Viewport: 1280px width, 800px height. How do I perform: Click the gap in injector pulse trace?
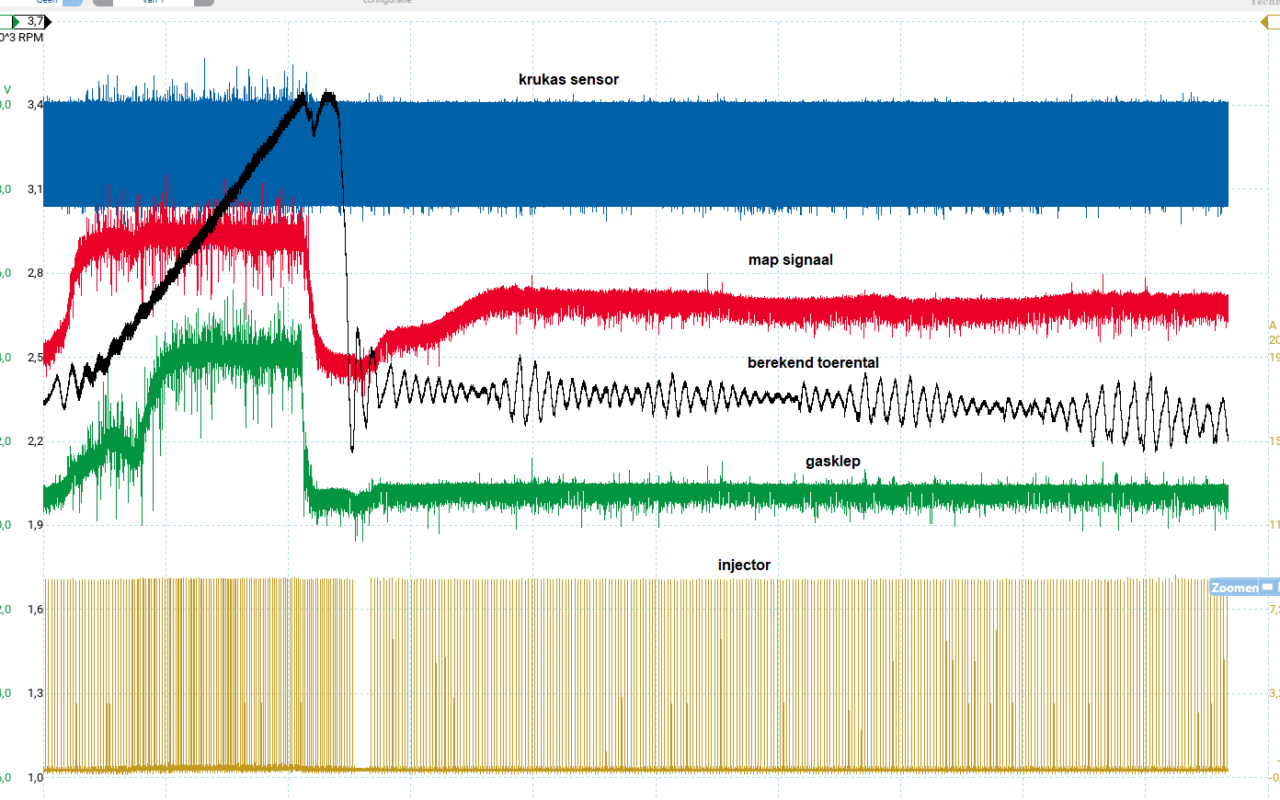pyautogui.click(x=362, y=670)
